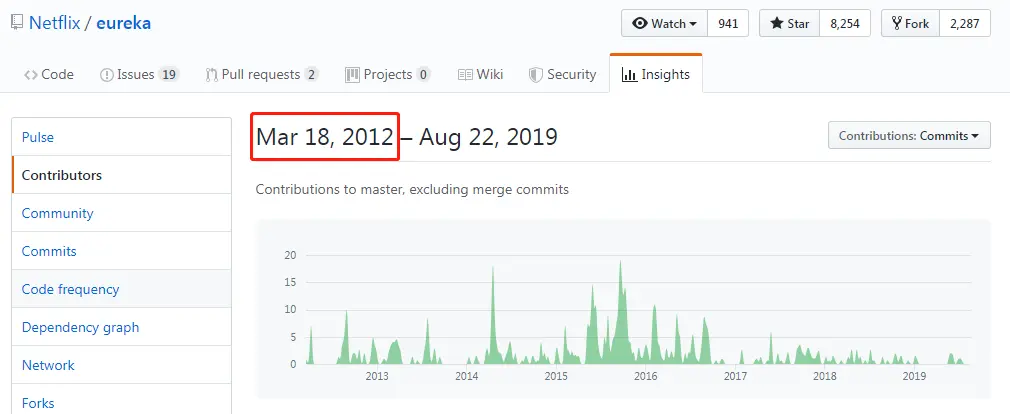1010x414 pixels.
Task: Click the 2018 label on chart axis
Action: pos(824,376)
